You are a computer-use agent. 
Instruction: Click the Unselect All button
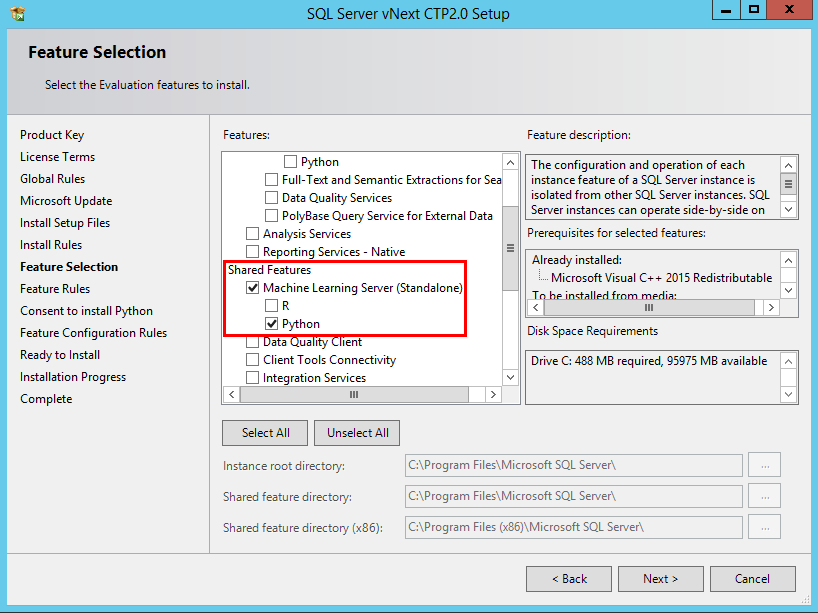[357, 433]
